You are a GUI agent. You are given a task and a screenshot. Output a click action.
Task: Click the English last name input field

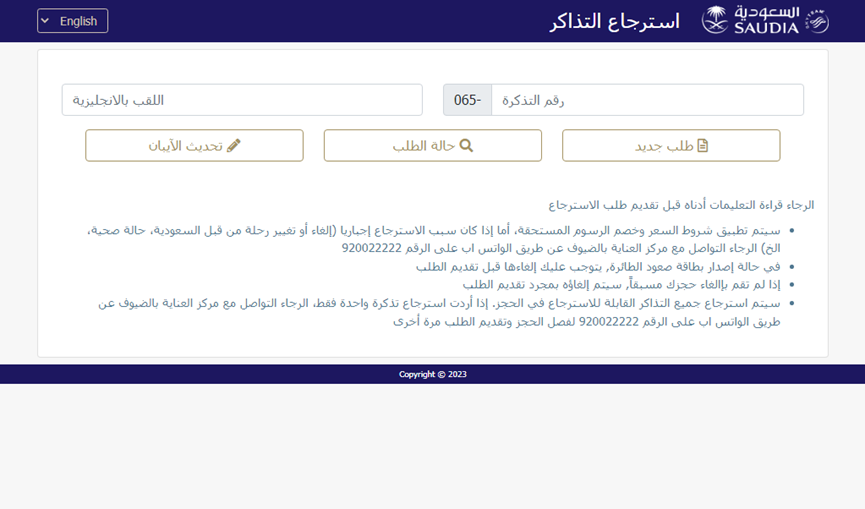click(x=242, y=100)
